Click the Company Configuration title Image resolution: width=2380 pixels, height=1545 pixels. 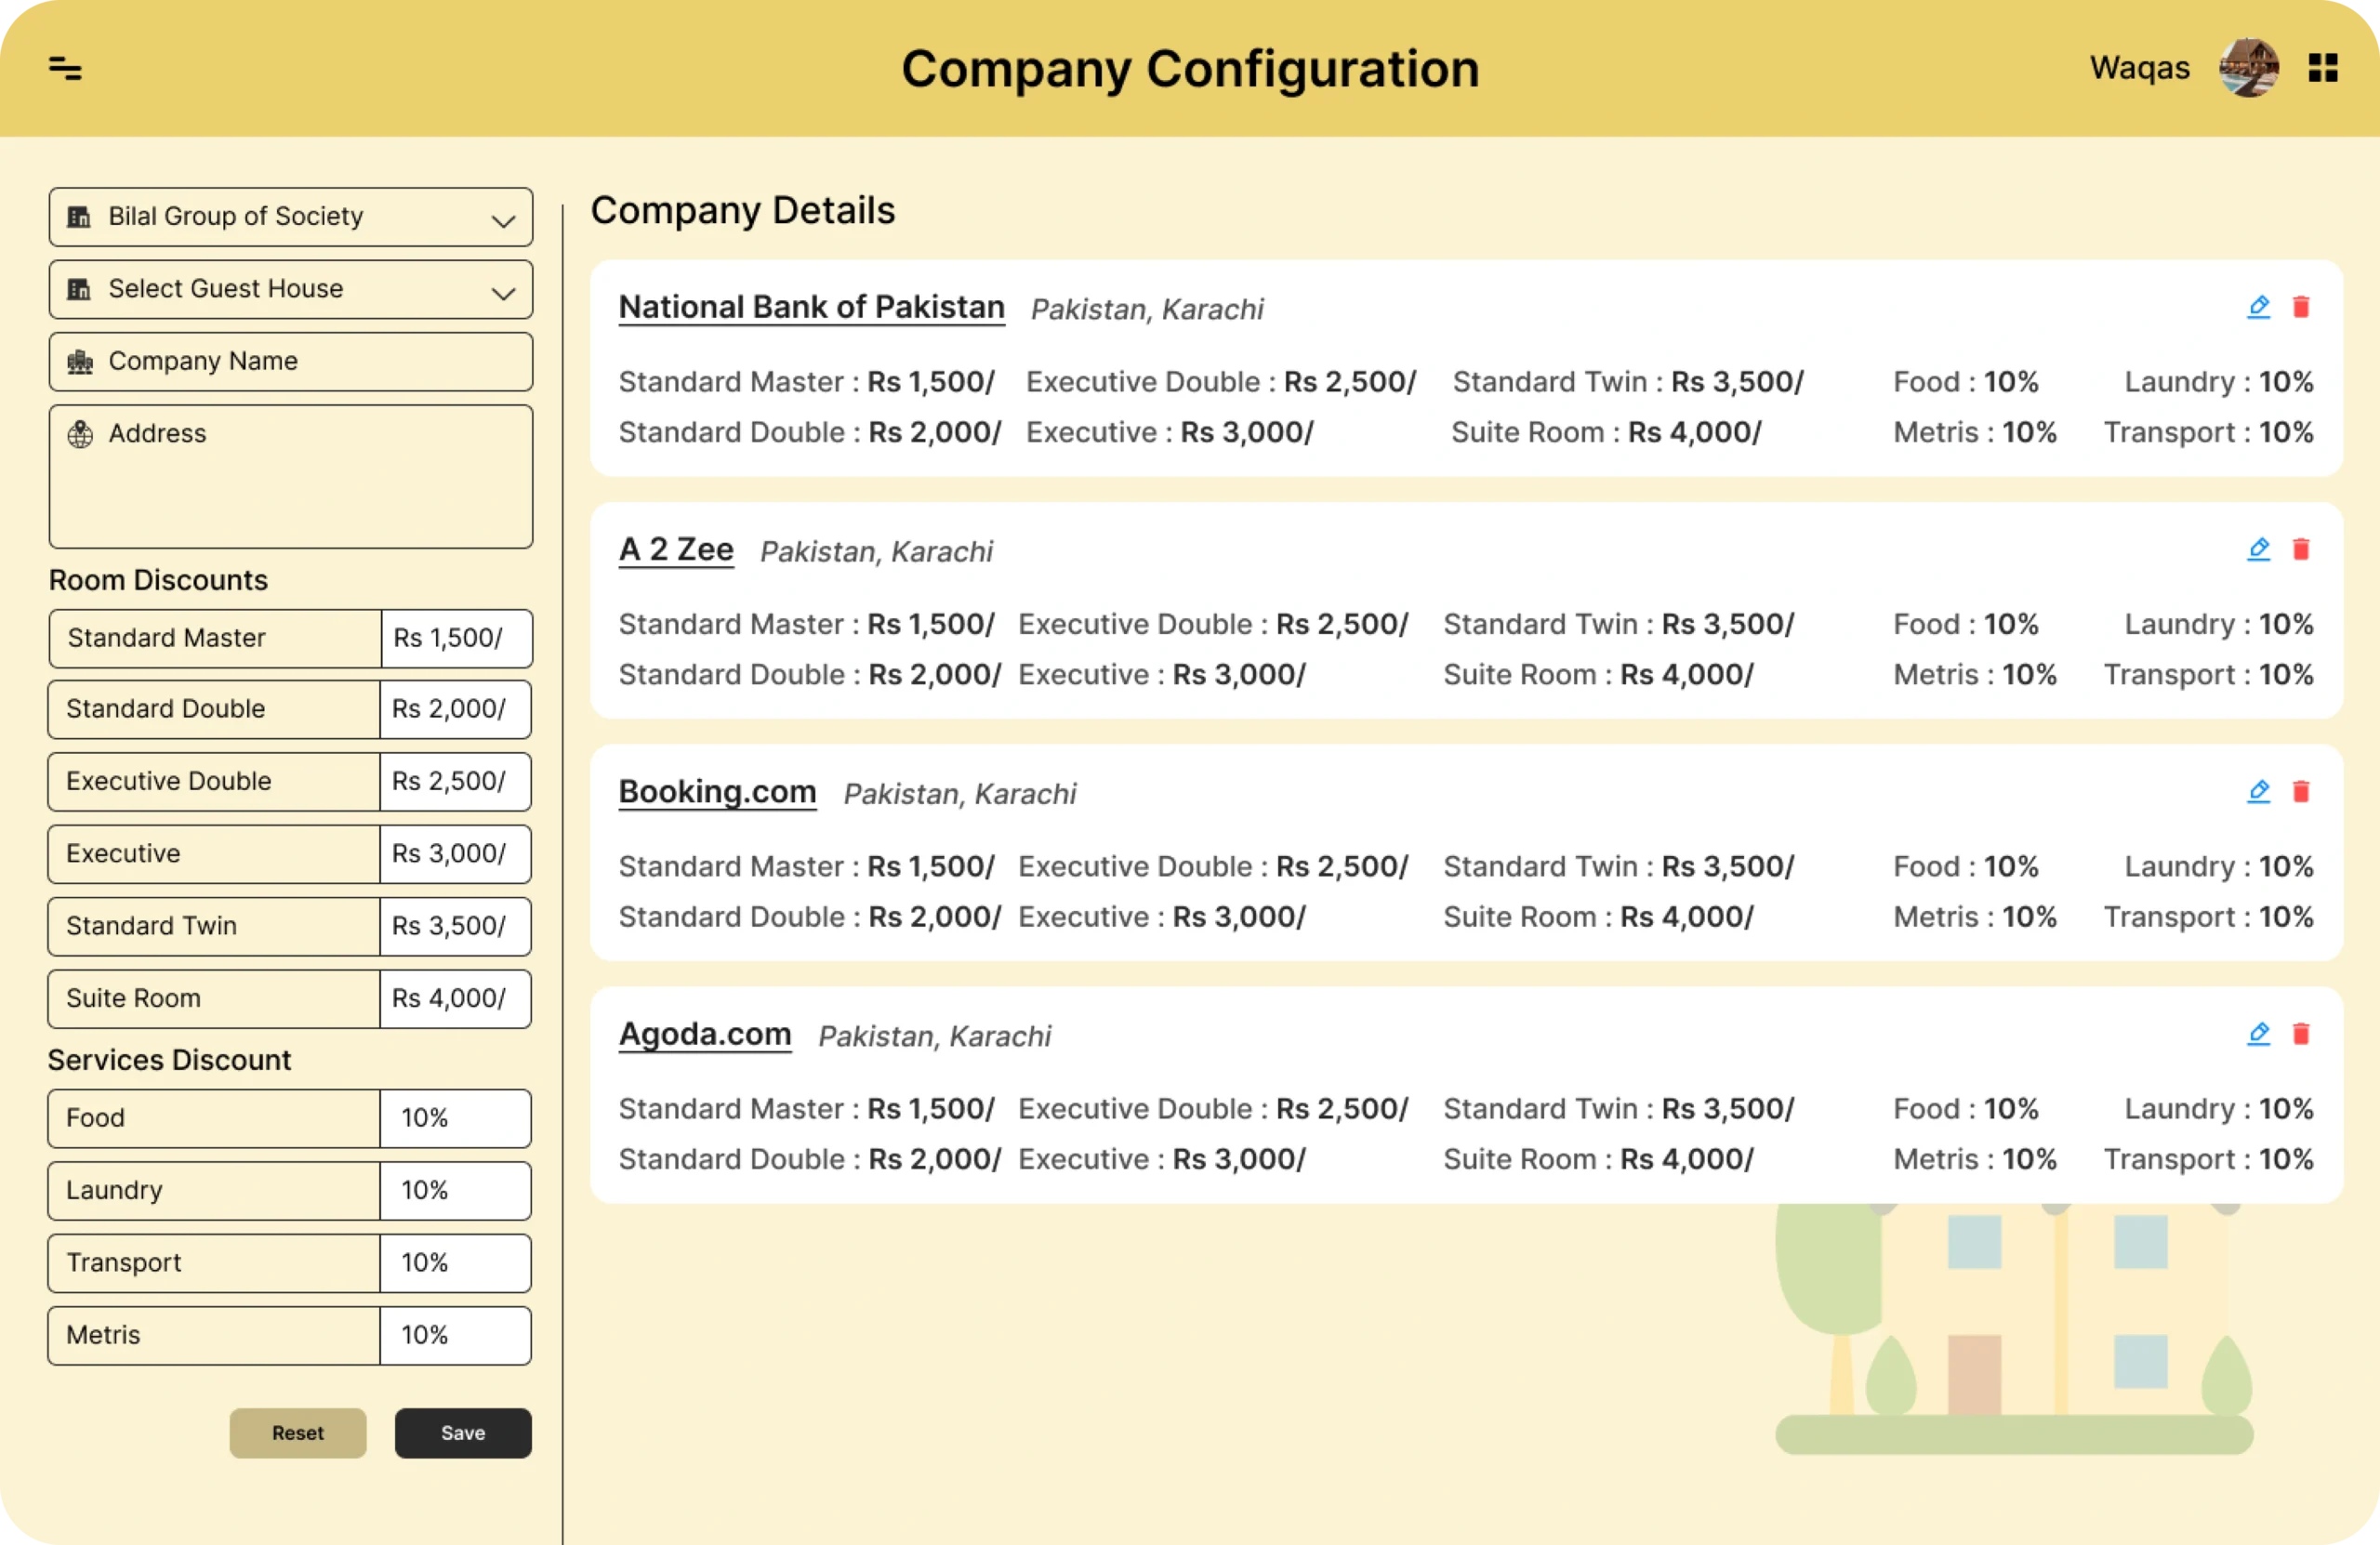(1190, 69)
